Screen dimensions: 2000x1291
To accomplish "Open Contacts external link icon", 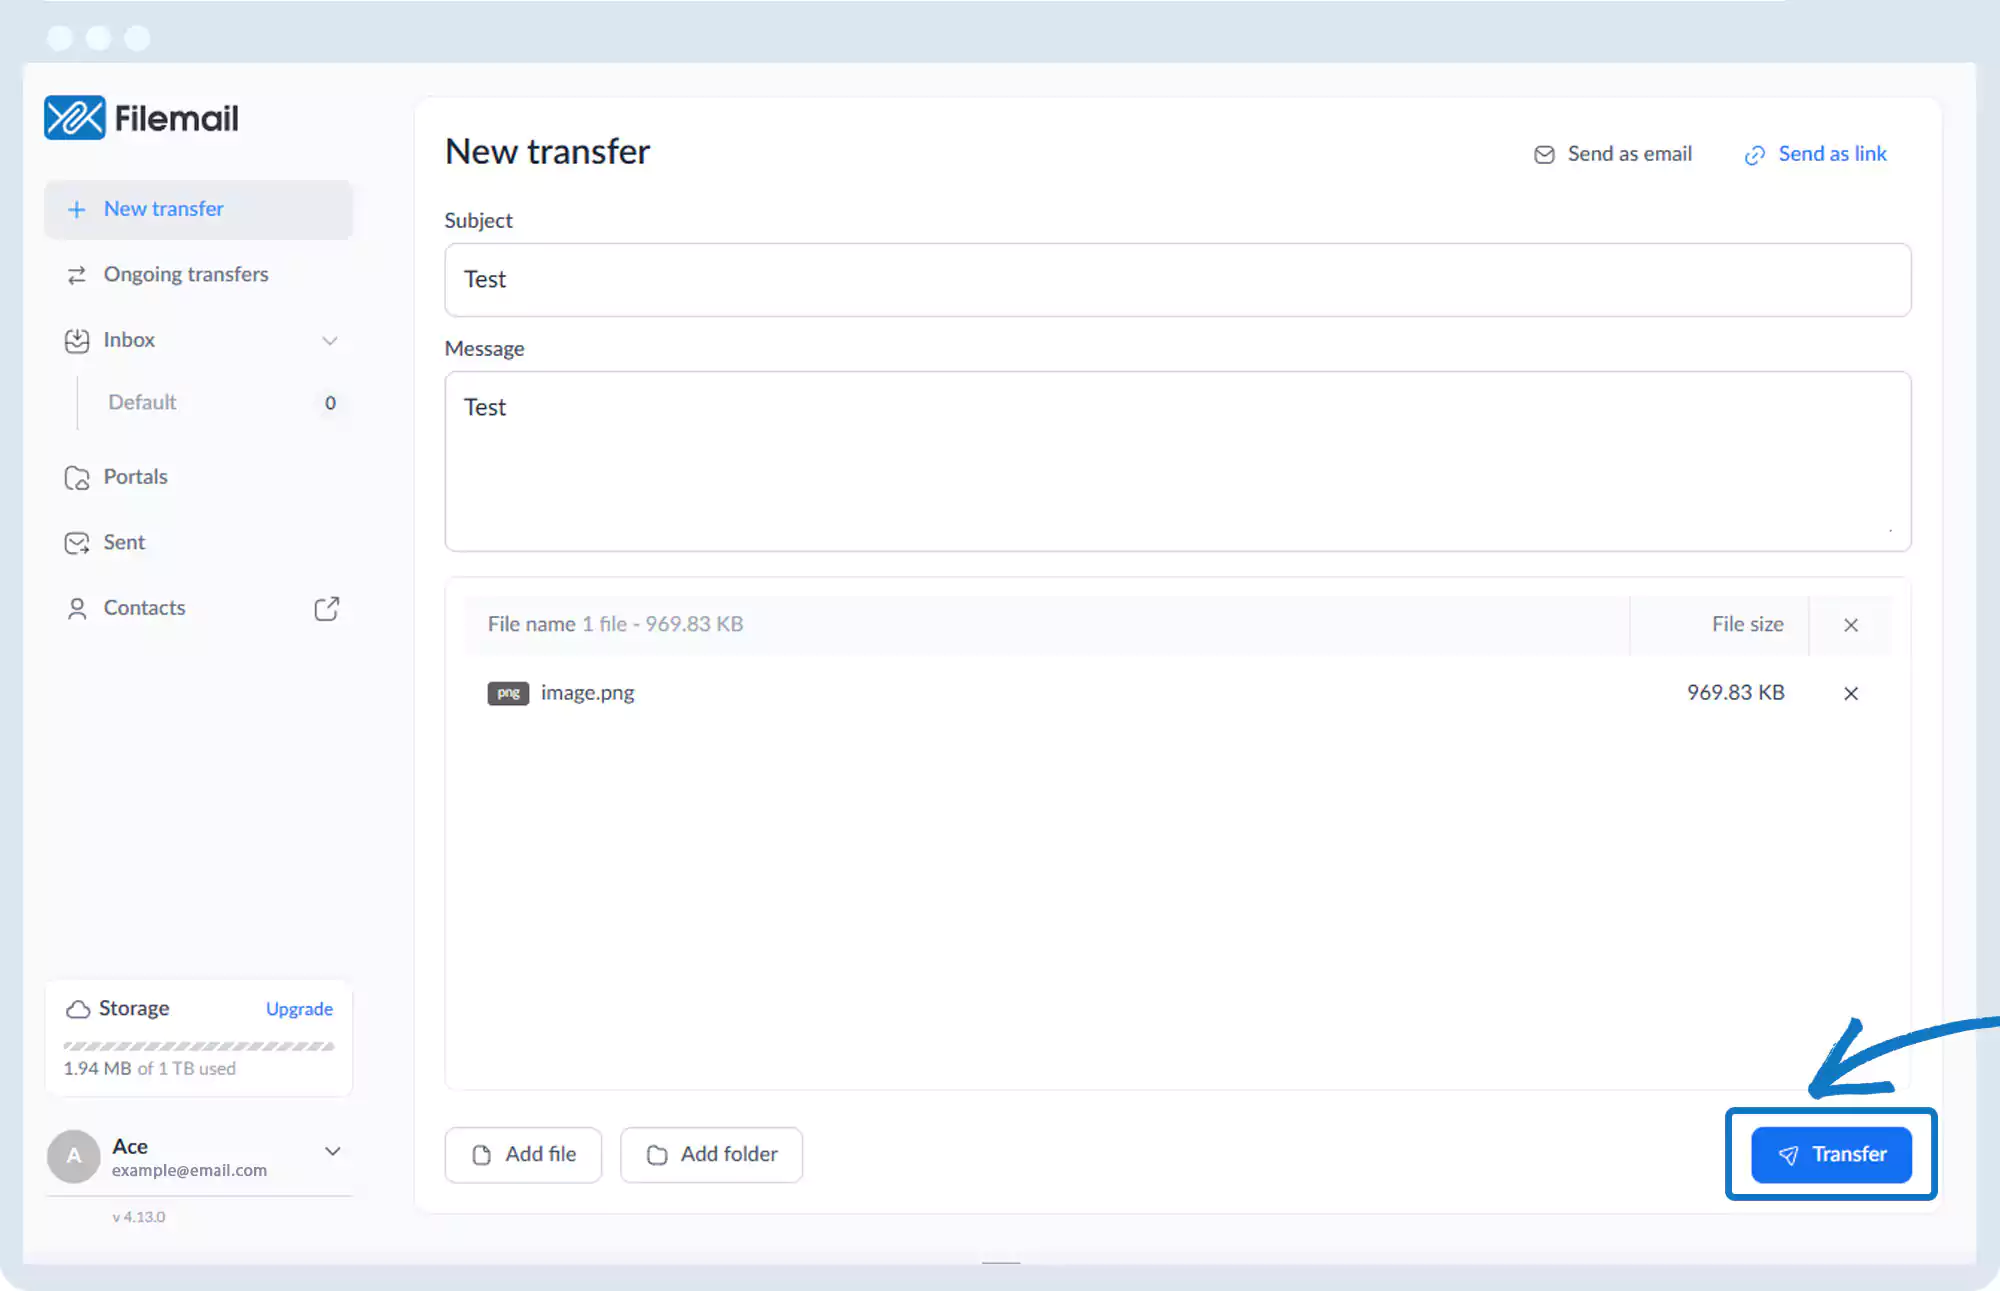I will coord(326,608).
